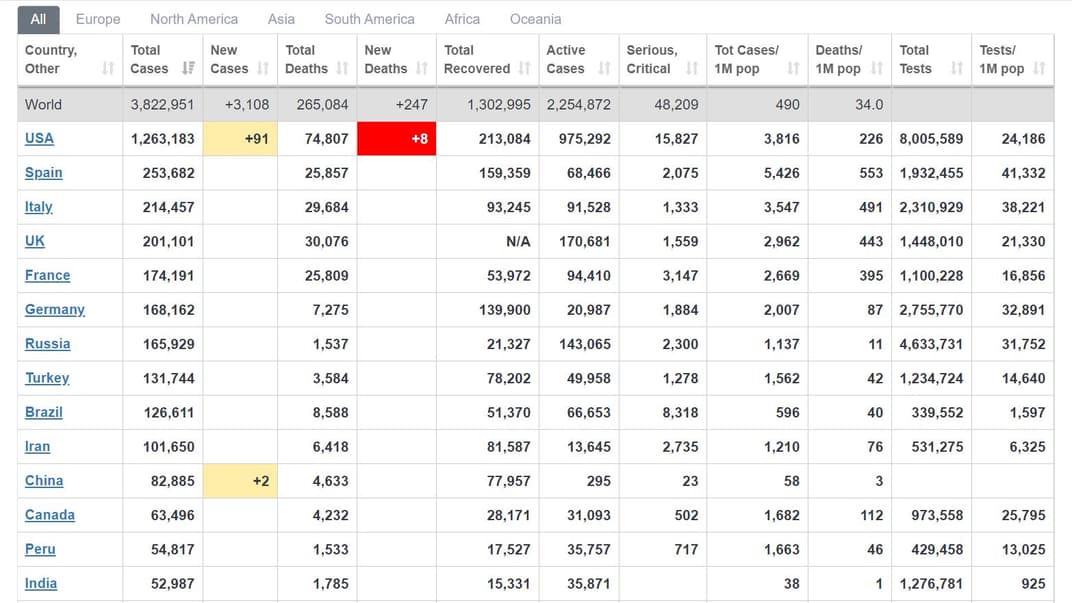The height and width of the screenshot is (603, 1072).
Task: Click New Deaths column sort icon
Action: coord(422,69)
